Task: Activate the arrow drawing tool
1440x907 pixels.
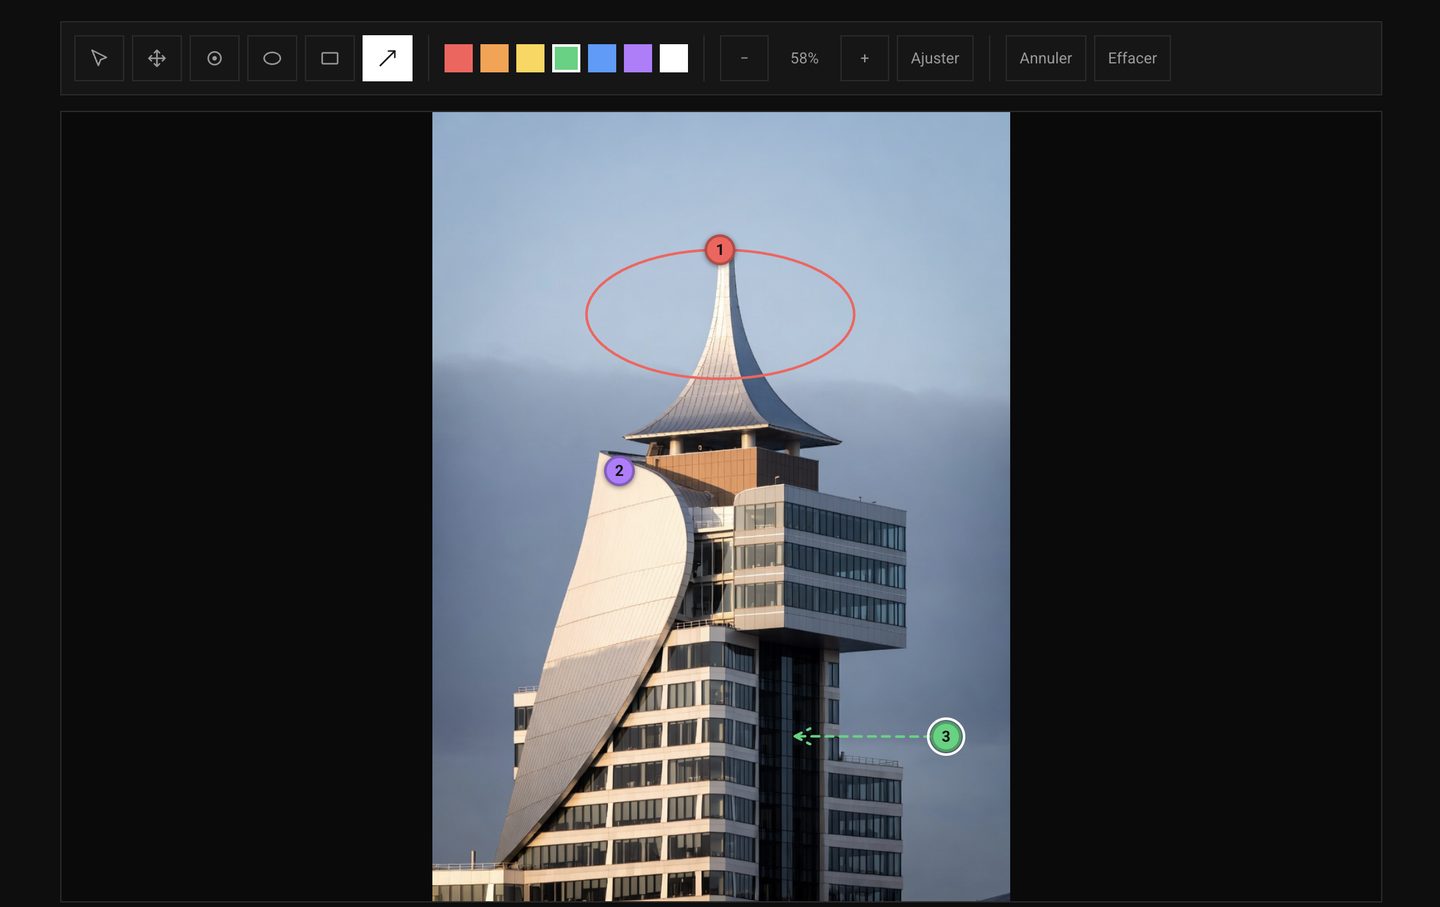Action: [387, 58]
